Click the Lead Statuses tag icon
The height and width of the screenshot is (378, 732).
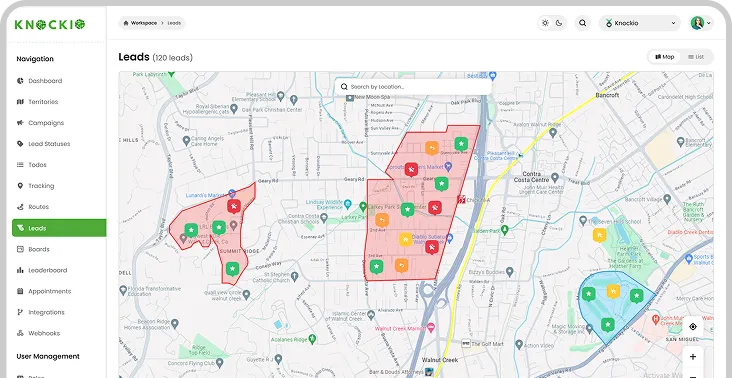pyautogui.click(x=20, y=144)
